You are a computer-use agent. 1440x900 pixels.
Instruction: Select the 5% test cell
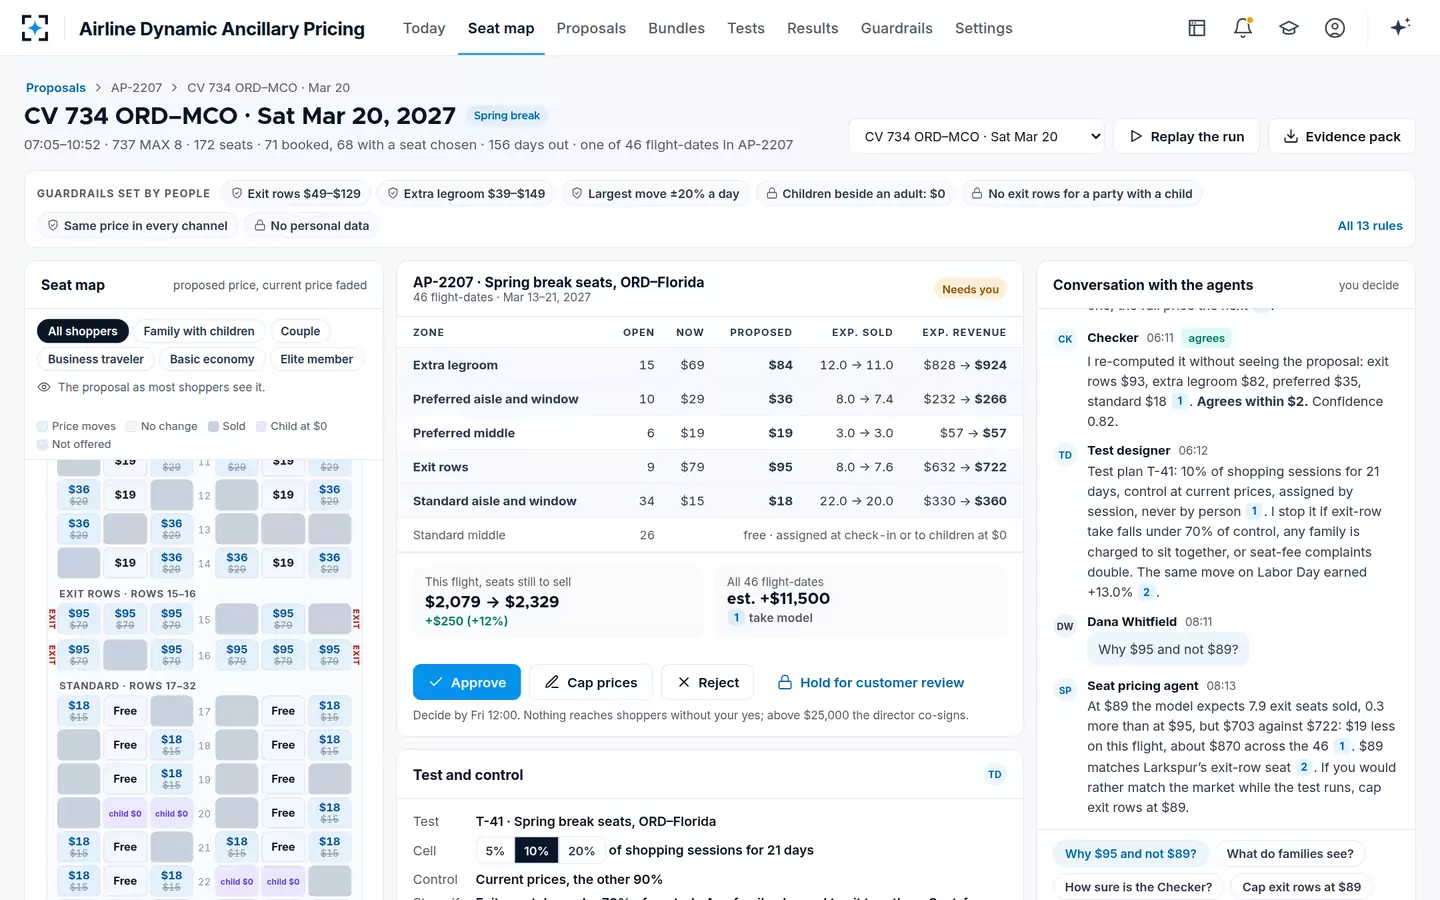click(495, 851)
